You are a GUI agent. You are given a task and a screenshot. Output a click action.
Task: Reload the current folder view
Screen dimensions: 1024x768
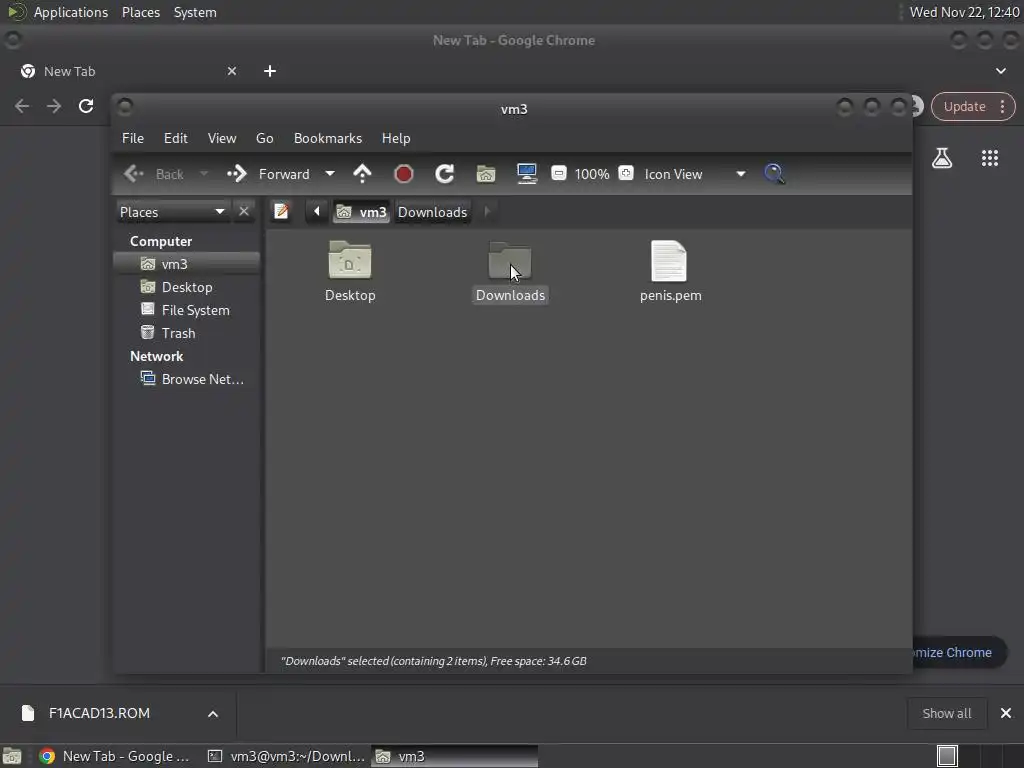[445, 174]
